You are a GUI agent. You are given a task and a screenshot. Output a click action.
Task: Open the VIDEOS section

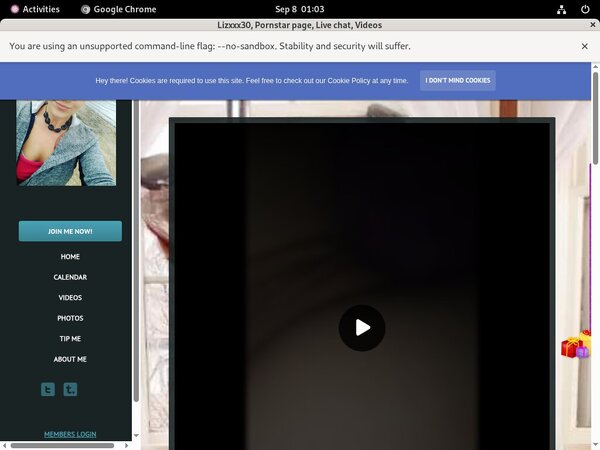[70, 298]
